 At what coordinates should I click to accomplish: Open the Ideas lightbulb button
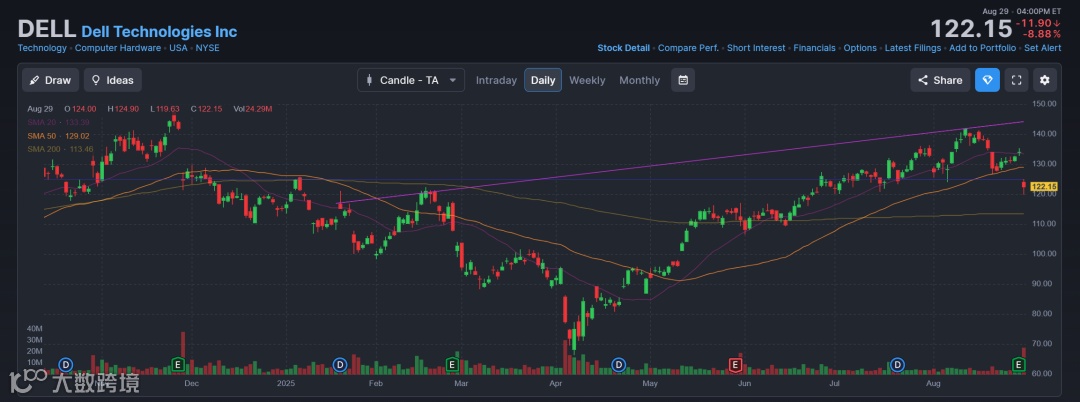point(113,80)
